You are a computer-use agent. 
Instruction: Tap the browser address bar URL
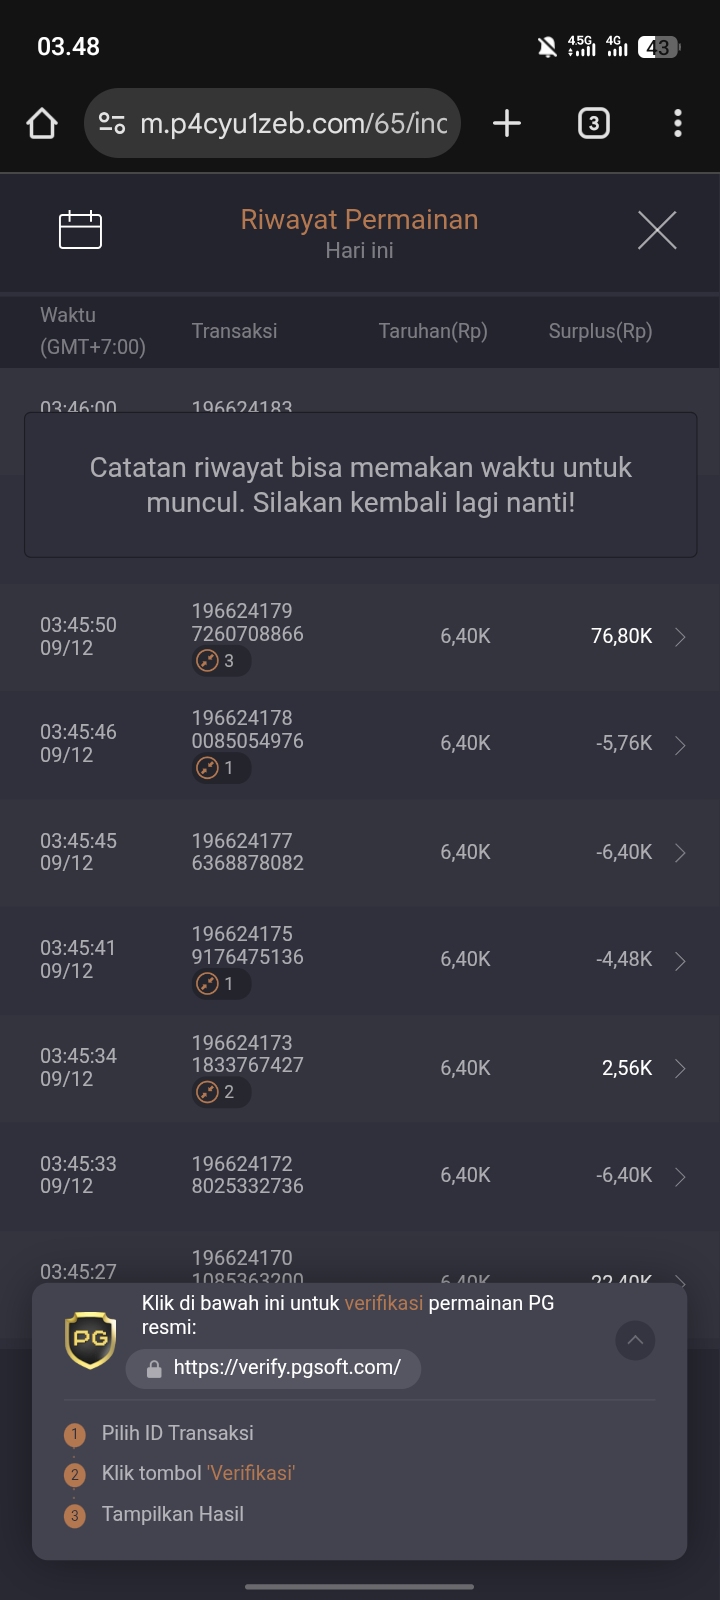[293, 124]
